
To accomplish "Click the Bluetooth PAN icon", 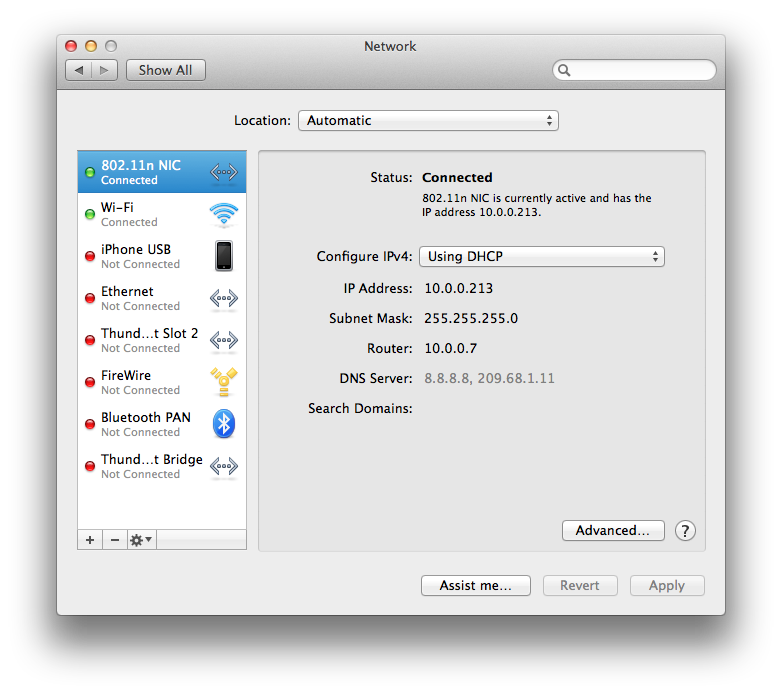I will pos(224,424).
